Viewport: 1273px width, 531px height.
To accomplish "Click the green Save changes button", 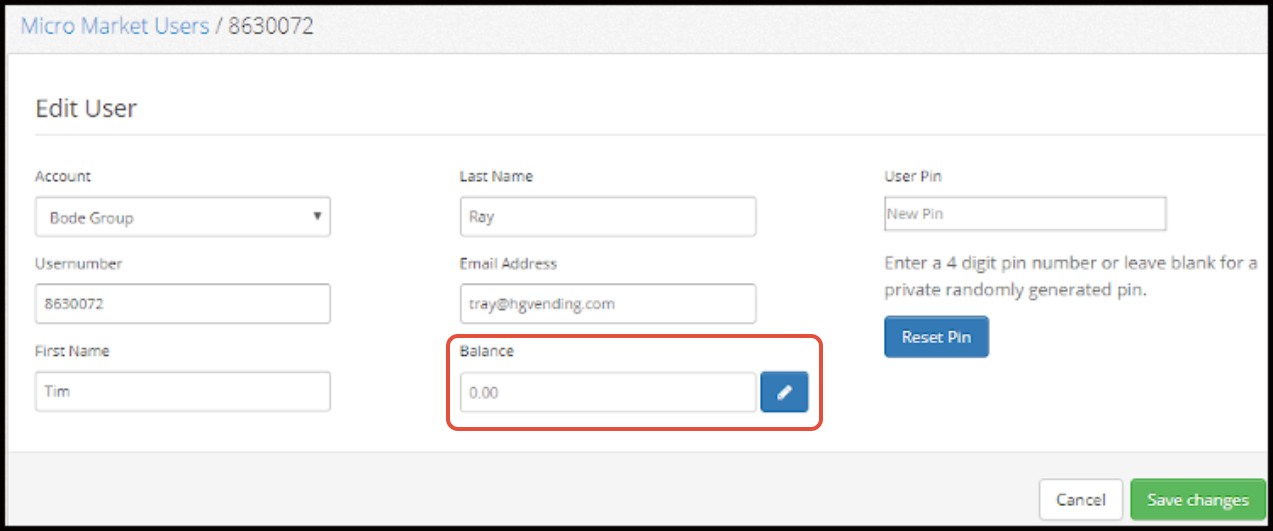I will pyautogui.click(x=1198, y=499).
